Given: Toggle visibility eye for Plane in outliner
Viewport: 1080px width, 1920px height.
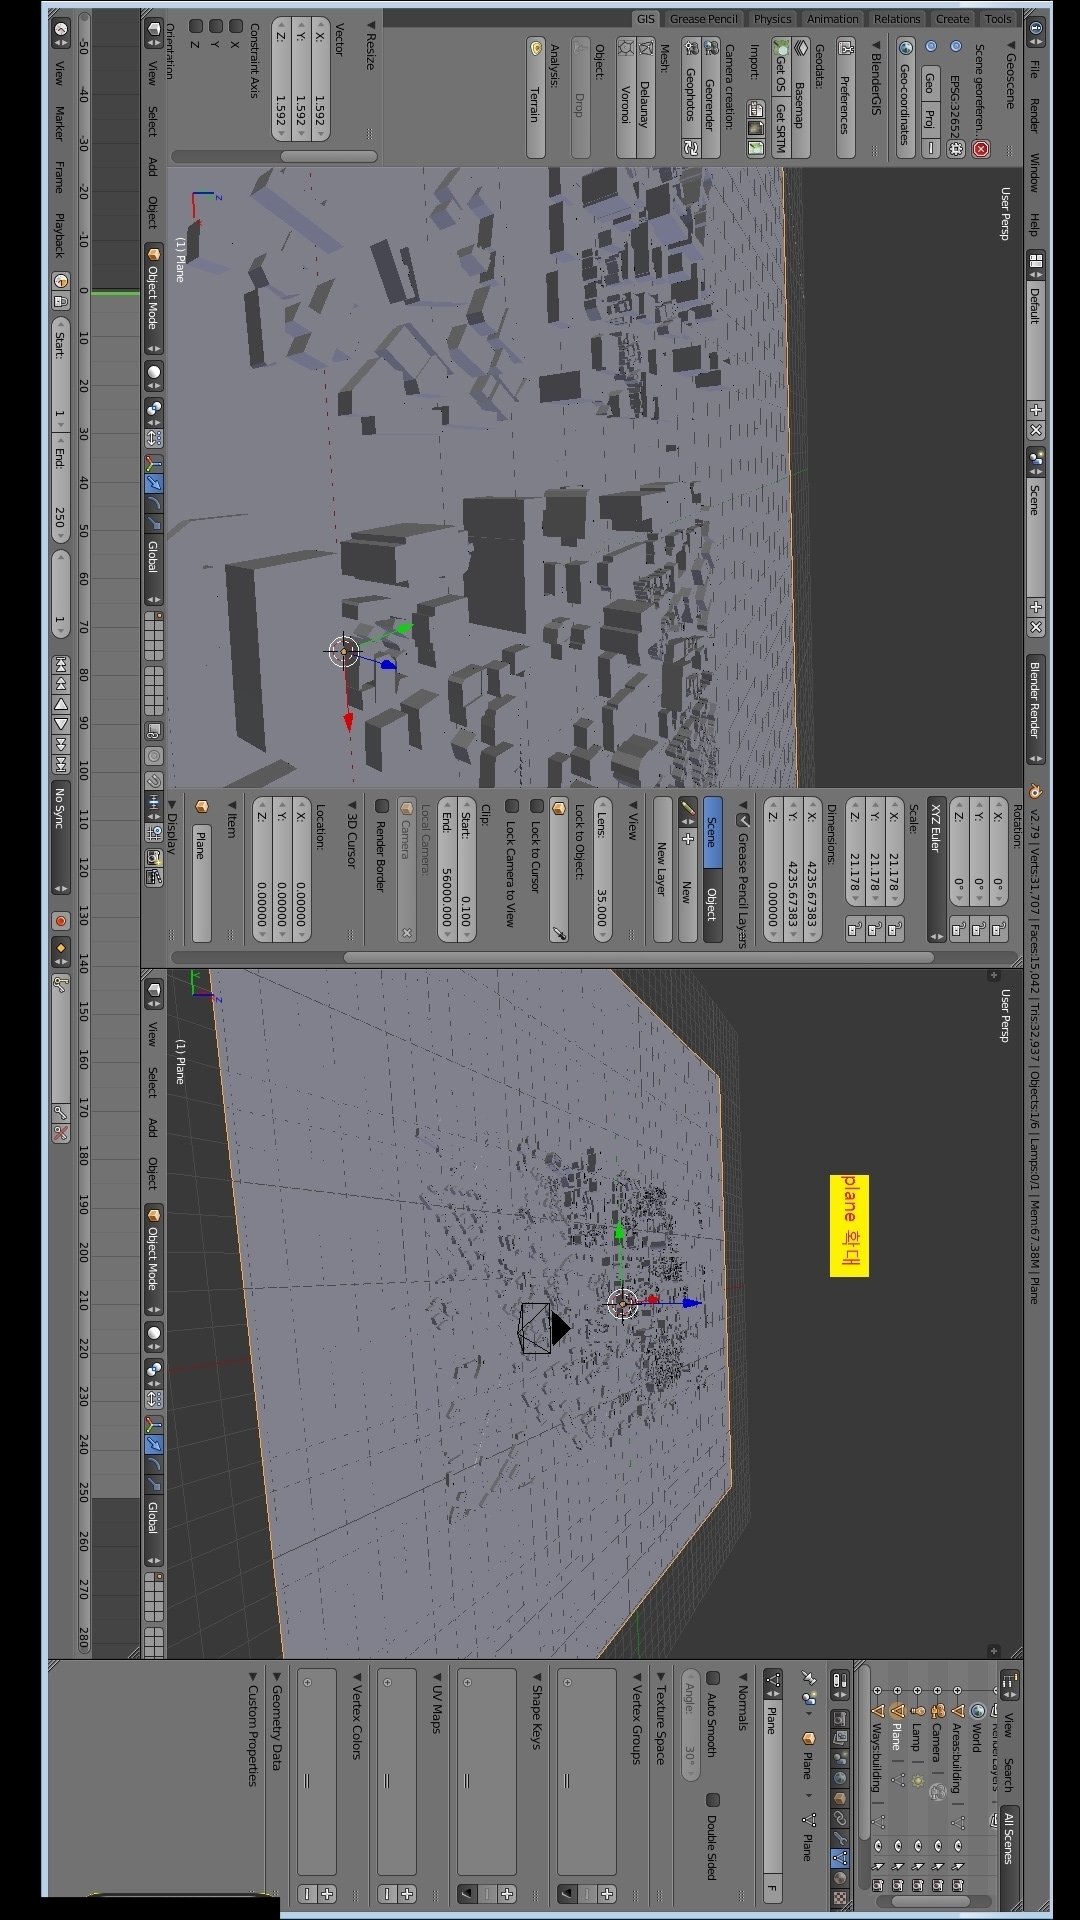Looking at the screenshot, I should 897,1846.
